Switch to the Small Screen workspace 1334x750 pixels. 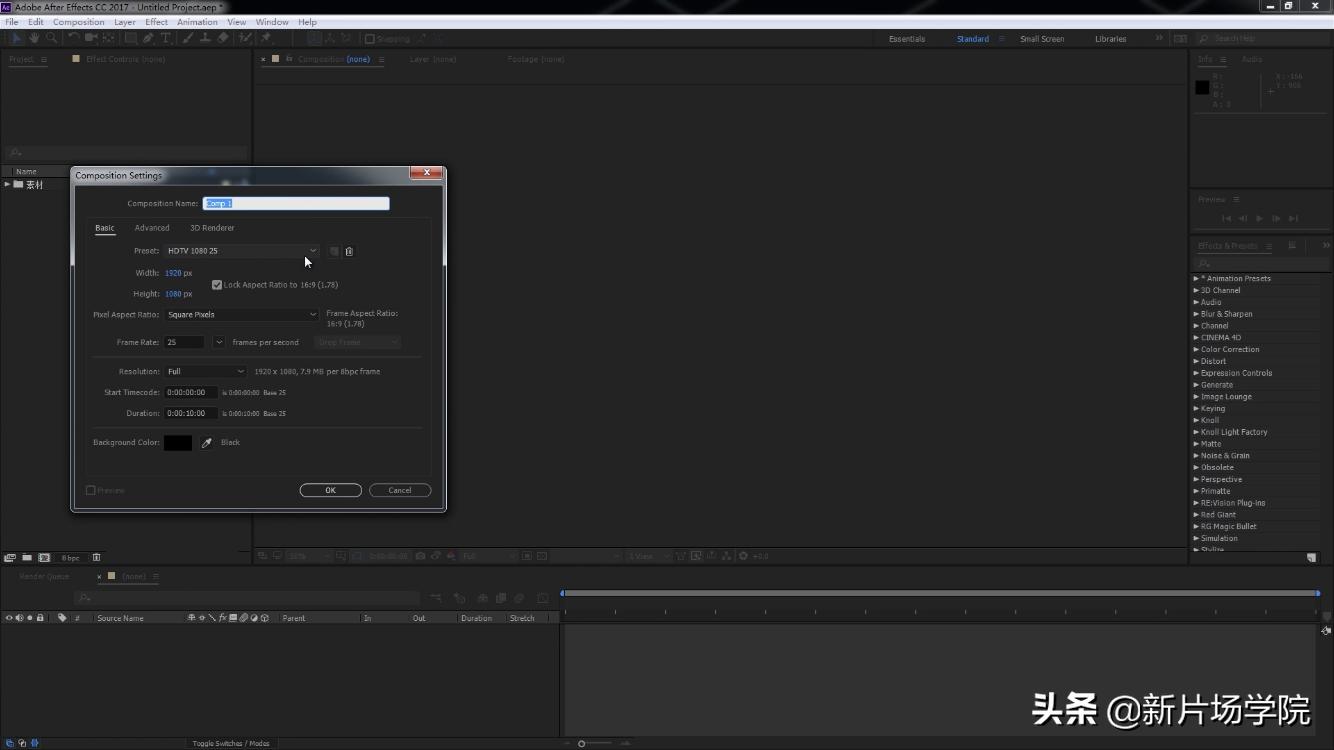pos(1042,39)
